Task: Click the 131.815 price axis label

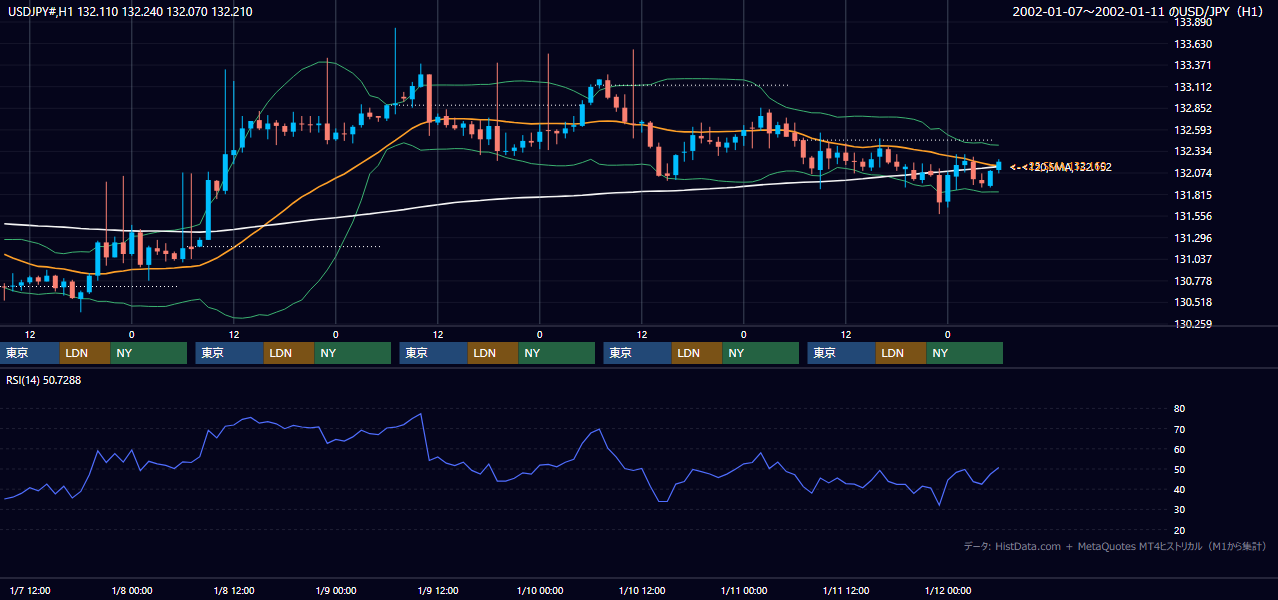Action: 1193,195
